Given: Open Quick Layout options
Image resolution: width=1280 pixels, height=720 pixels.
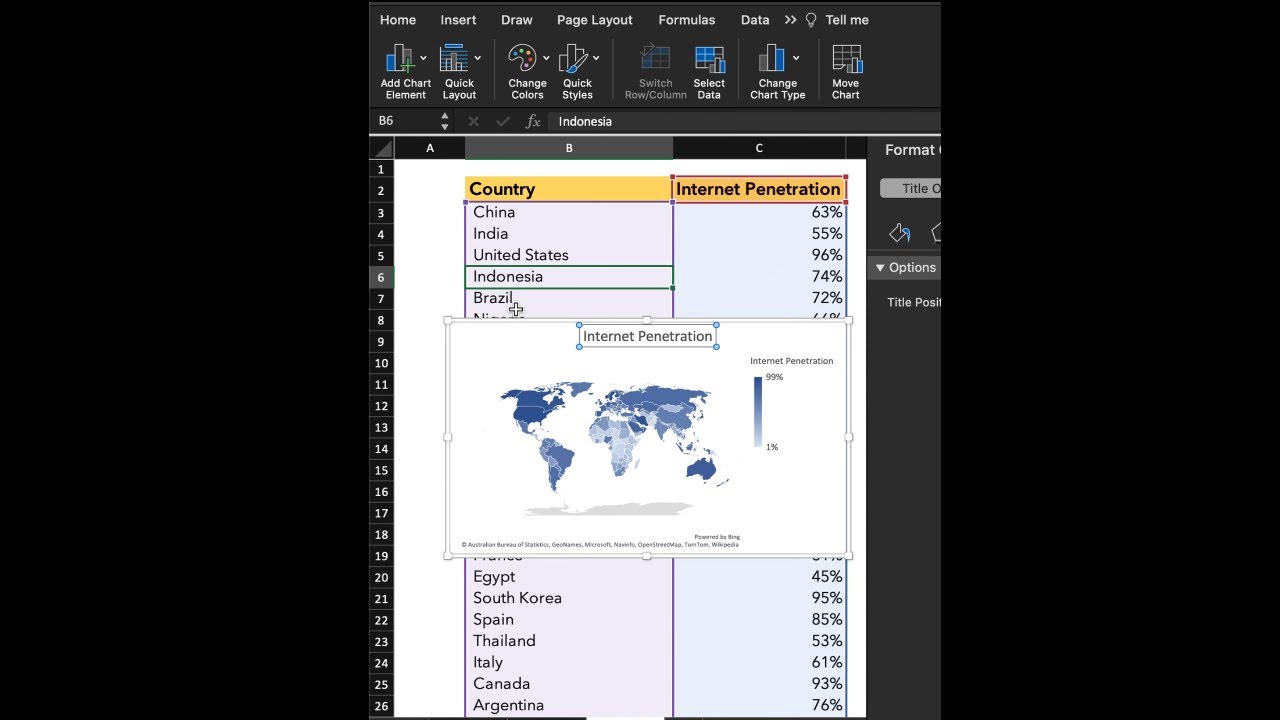Looking at the screenshot, I should pyautogui.click(x=459, y=72).
